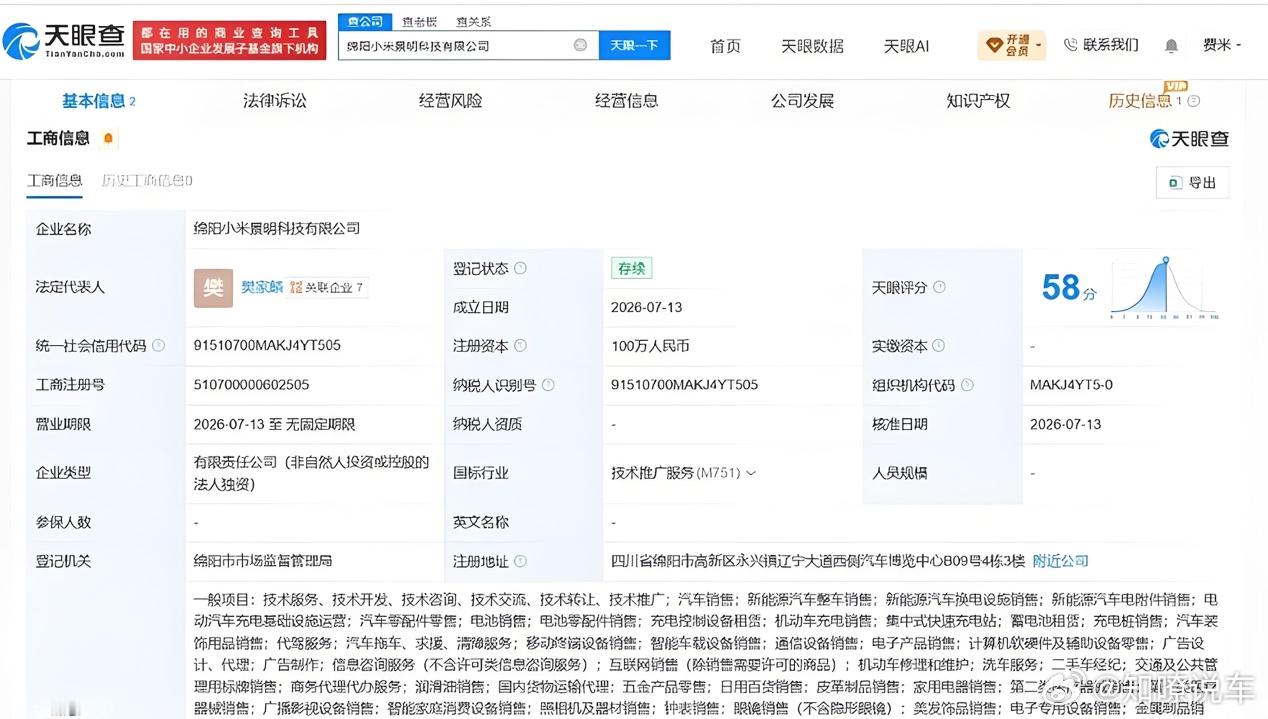Image resolution: width=1268 pixels, height=719 pixels.
Task: Click help icon next to 天眼评分
Action: (x=938, y=287)
